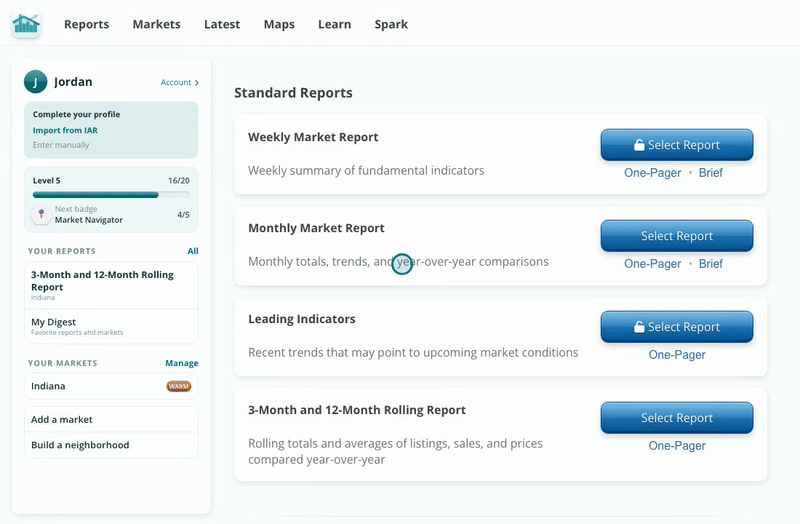Go to the Latest tab
The height and width of the screenshot is (524, 800).
[x=222, y=24]
